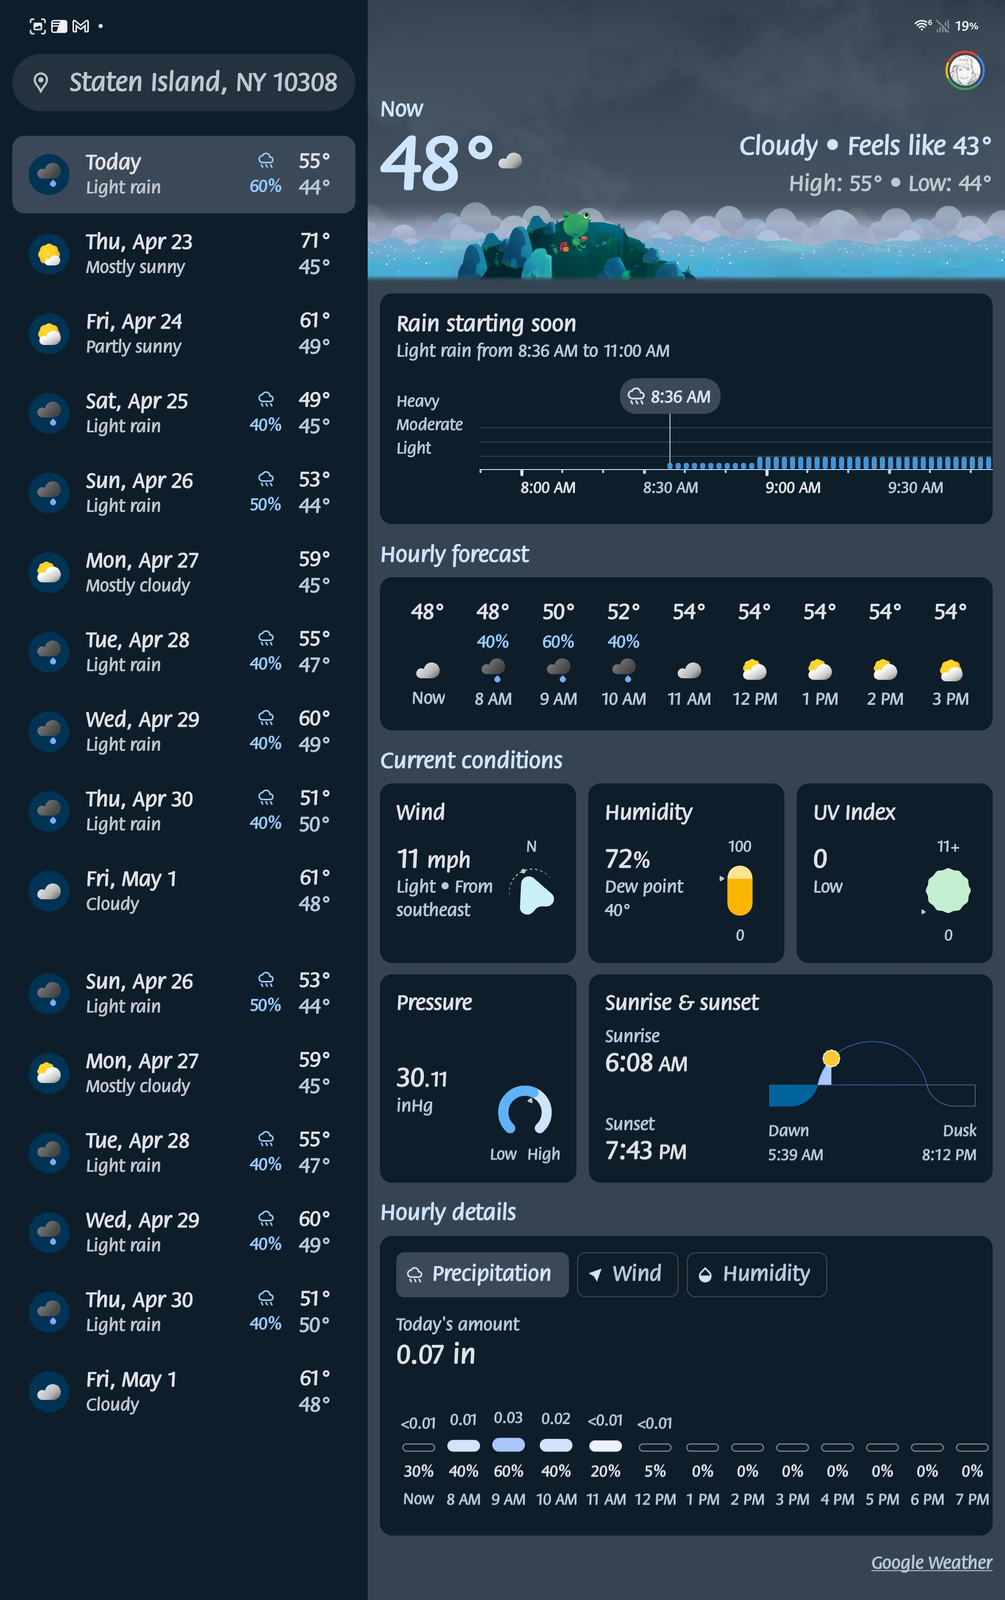Image resolution: width=1005 pixels, height=1600 pixels.
Task: Tap the sun icon for Thu, Apr 23
Action: tap(48, 254)
